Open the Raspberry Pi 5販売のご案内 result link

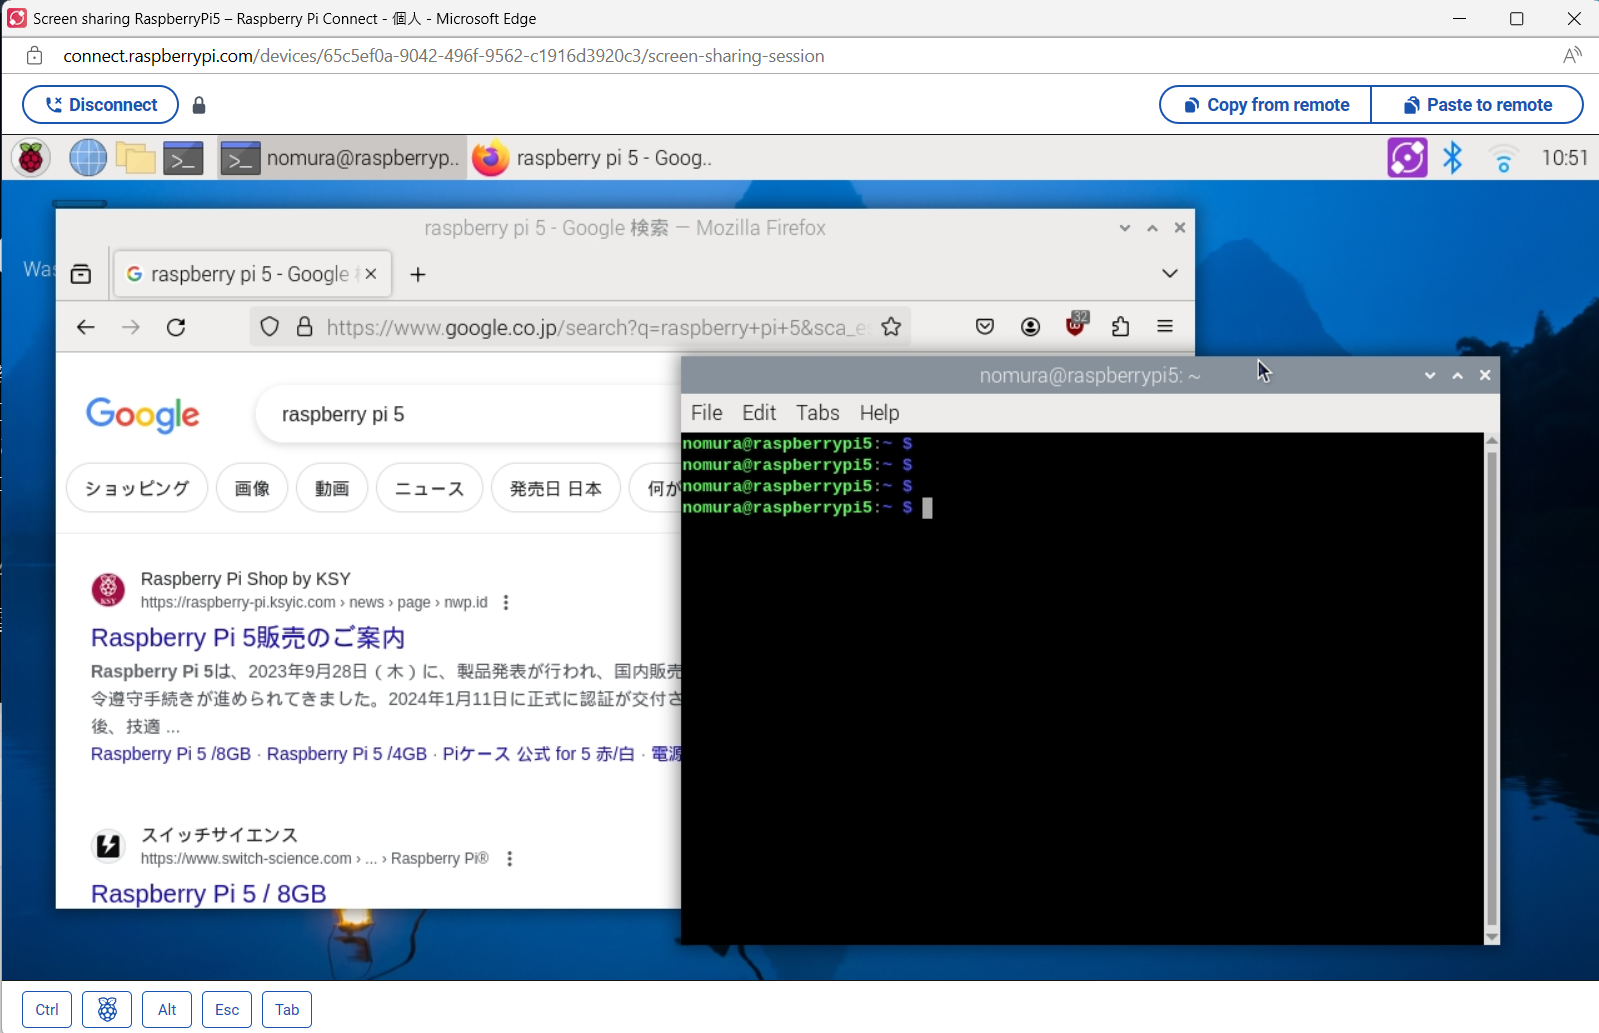tap(248, 638)
